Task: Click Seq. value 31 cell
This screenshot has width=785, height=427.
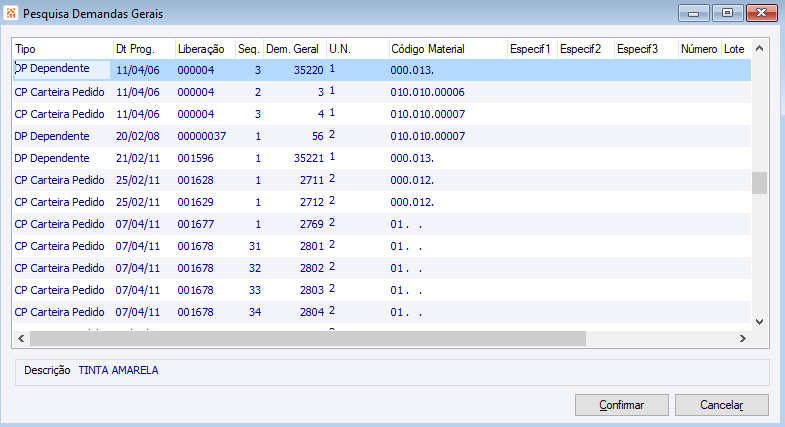Action: [x=255, y=246]
